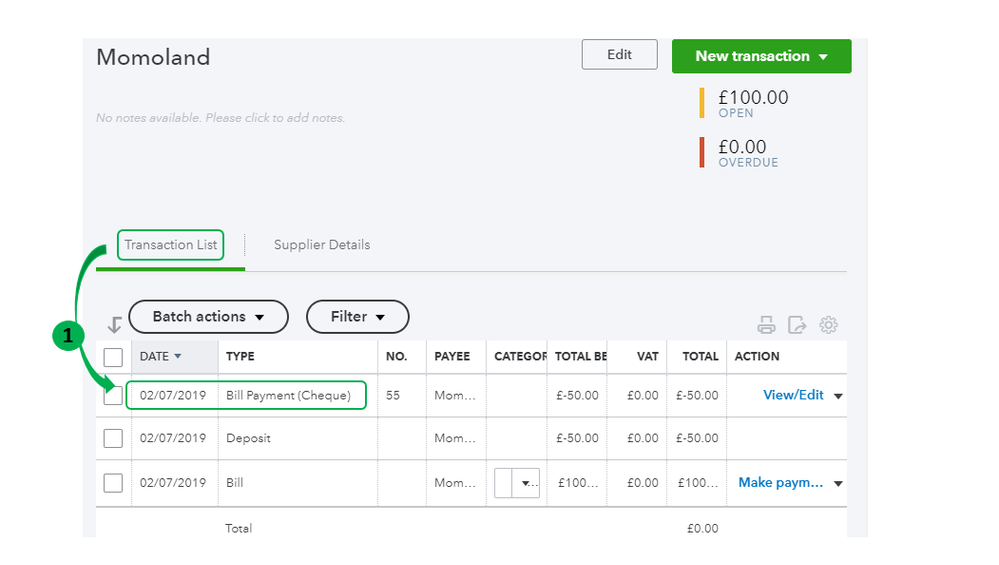Viewport: 999px width, 565px height.
Task: Open the category combo box in the Bill row
Action: 517,483
